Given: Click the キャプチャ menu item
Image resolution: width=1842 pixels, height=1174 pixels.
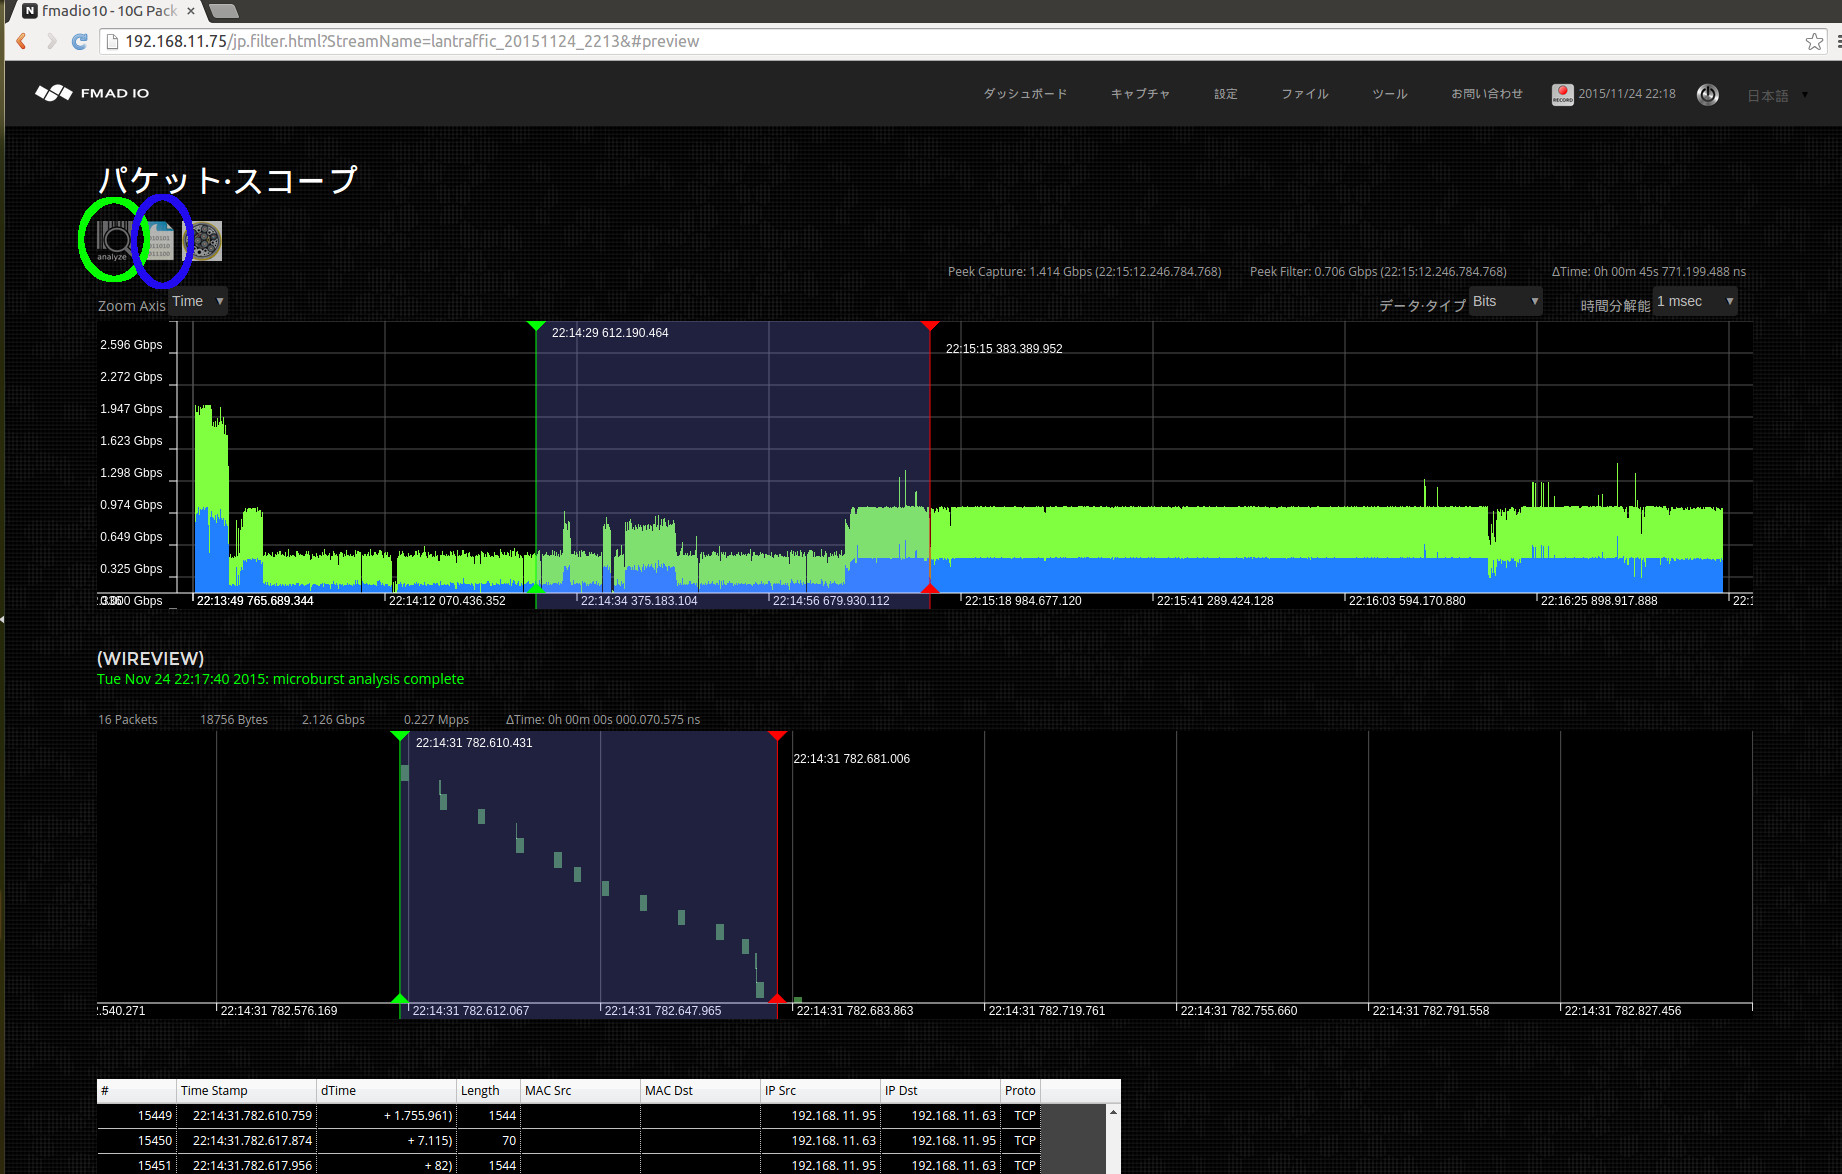Looking at the screenshot, I should tap(1139, 93).
